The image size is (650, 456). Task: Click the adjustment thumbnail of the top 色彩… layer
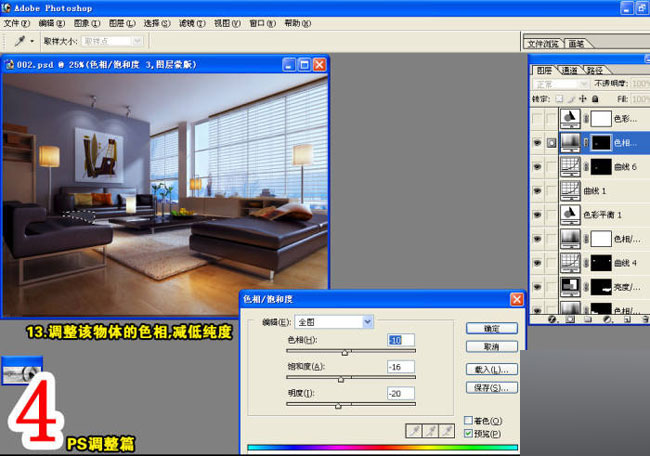(570, 119)
